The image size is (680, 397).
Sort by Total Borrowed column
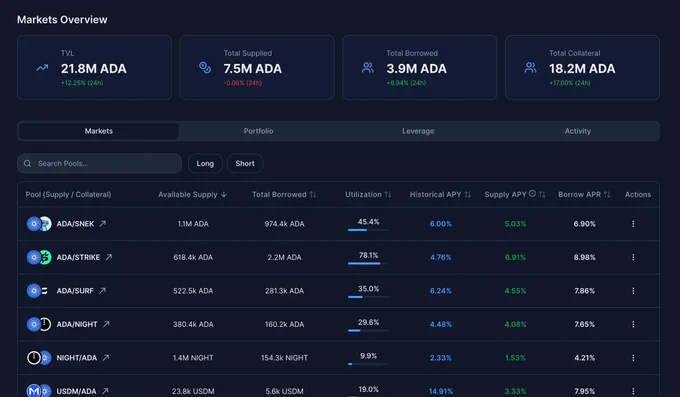coord(284,194)
